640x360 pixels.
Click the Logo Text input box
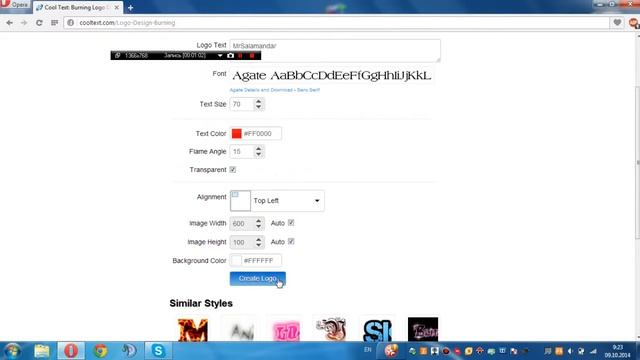[x=335, y=50]
